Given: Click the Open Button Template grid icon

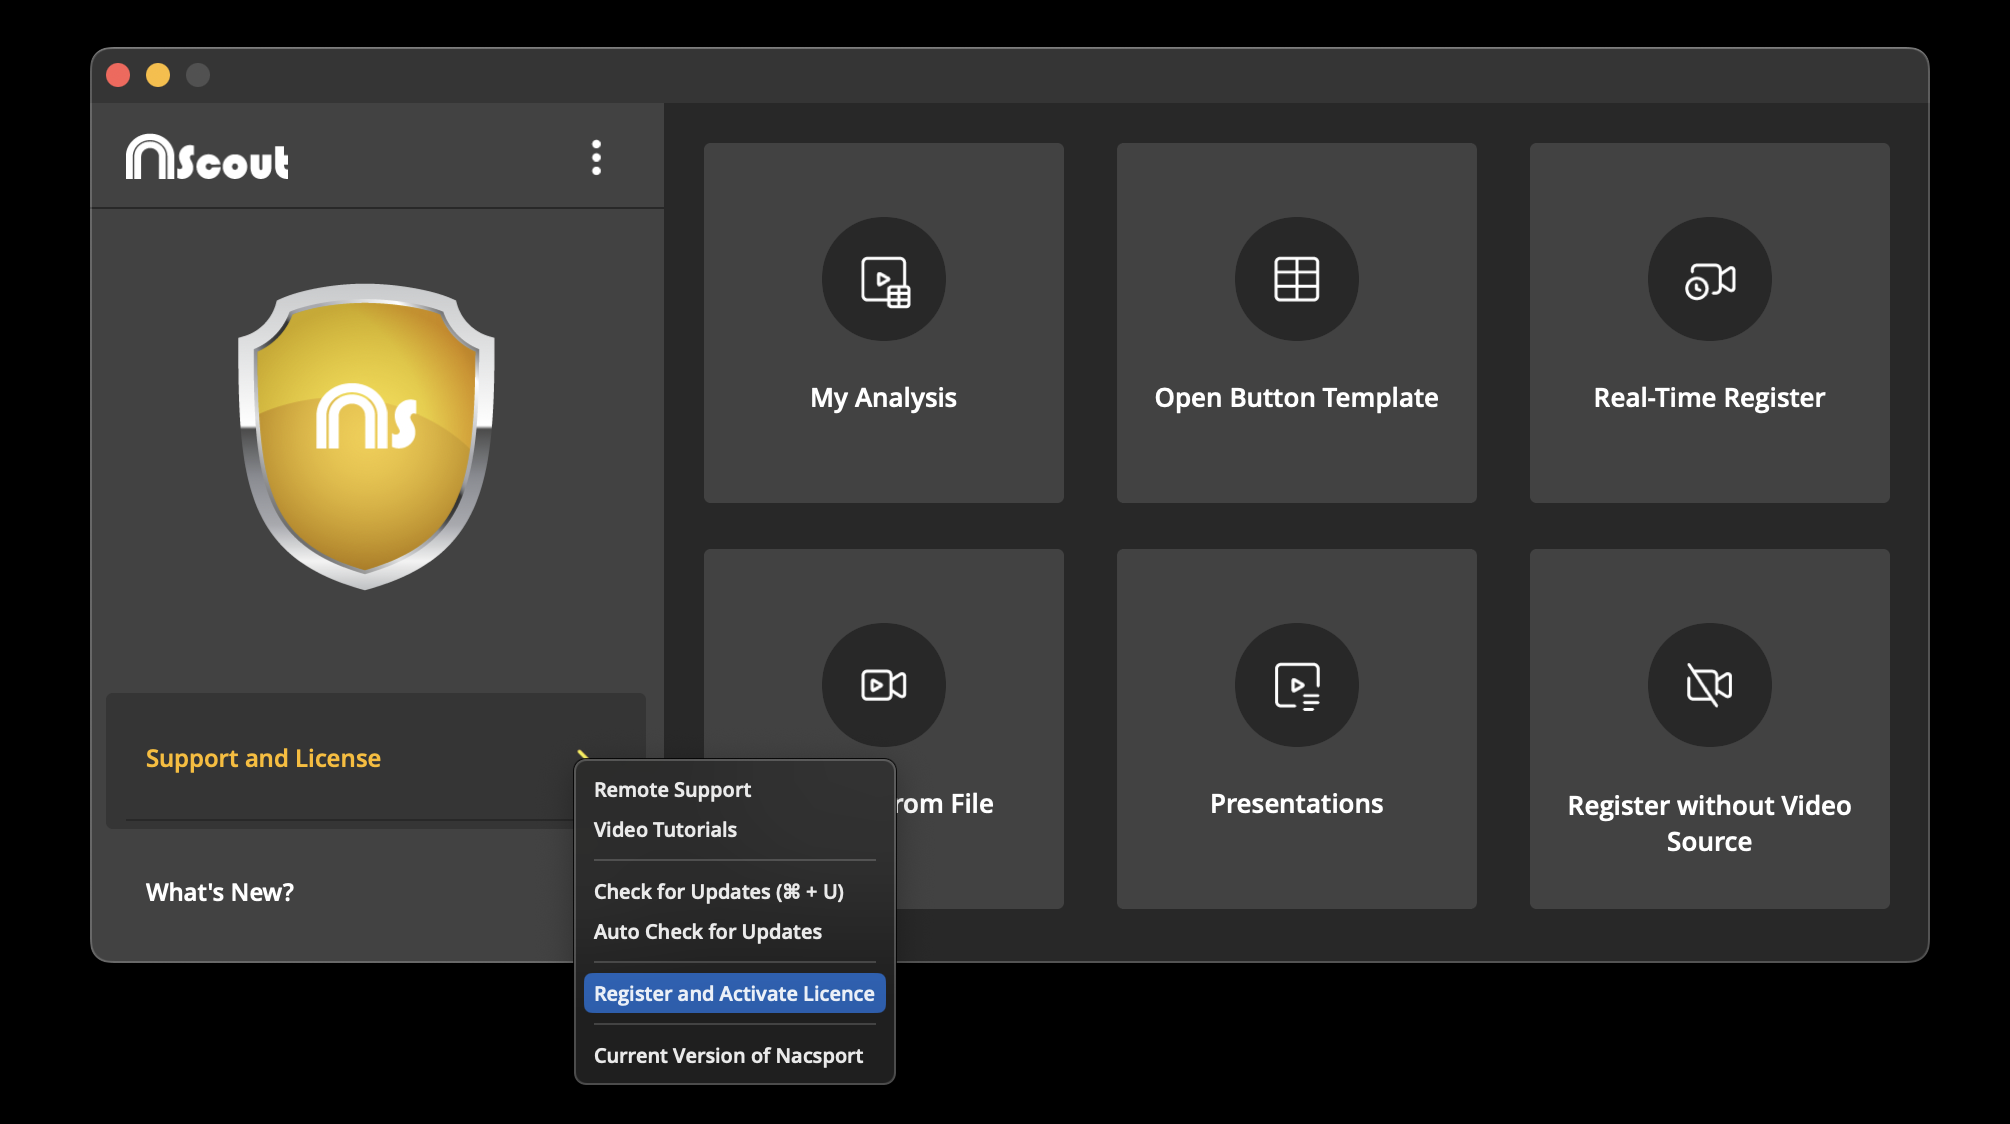Looking at the screenshot, I should coord(1297,279).
